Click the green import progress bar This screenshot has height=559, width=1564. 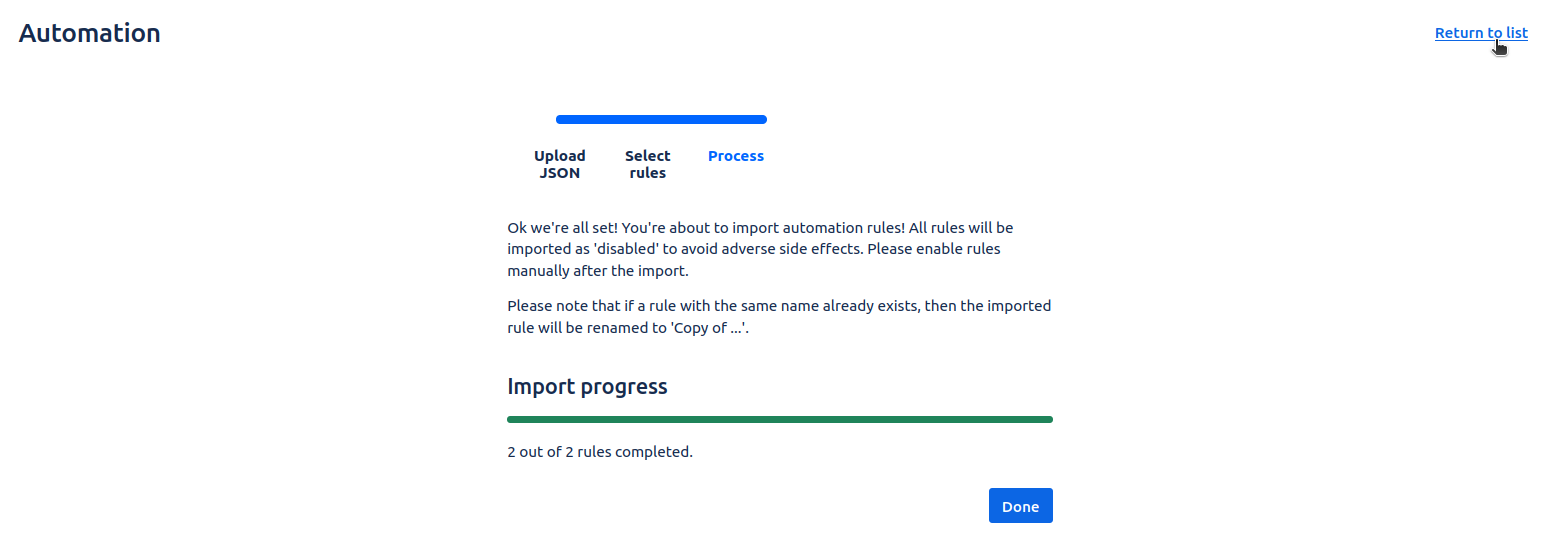pyautogui.click(x=779, y=419)
